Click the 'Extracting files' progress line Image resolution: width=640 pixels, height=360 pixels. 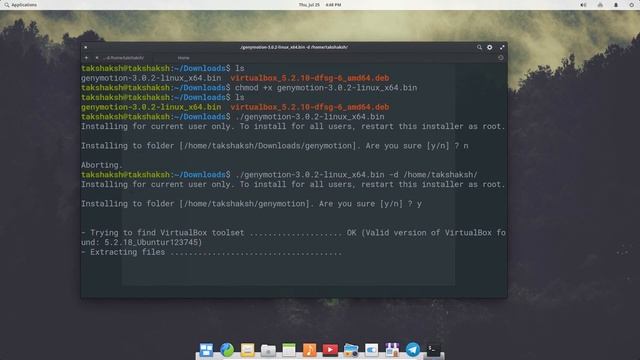click(211, 252)
